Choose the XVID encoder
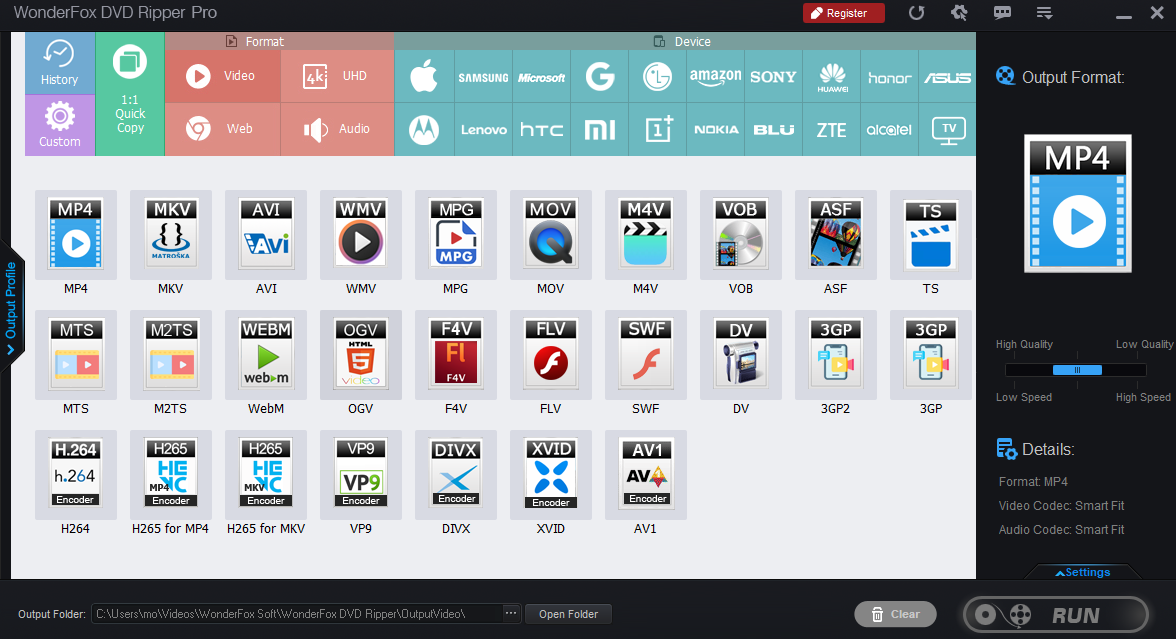This screenshot has height=639, width=1176. tap(550, 474)
